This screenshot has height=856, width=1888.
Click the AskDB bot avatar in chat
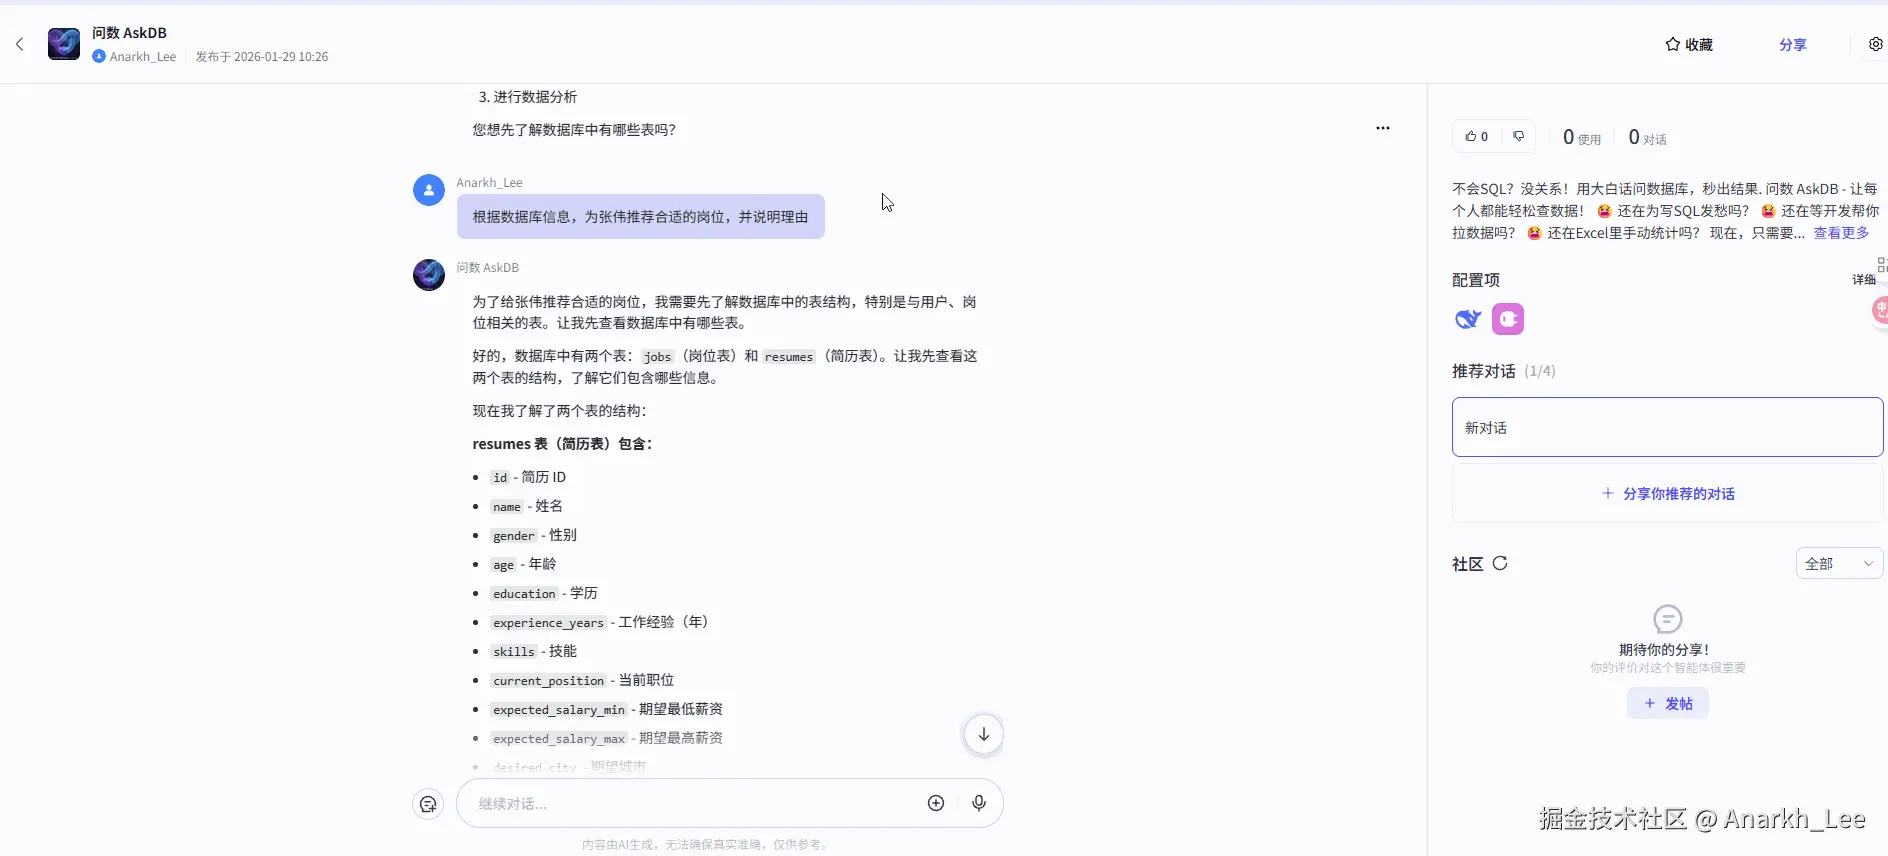(x=429, y=275)
